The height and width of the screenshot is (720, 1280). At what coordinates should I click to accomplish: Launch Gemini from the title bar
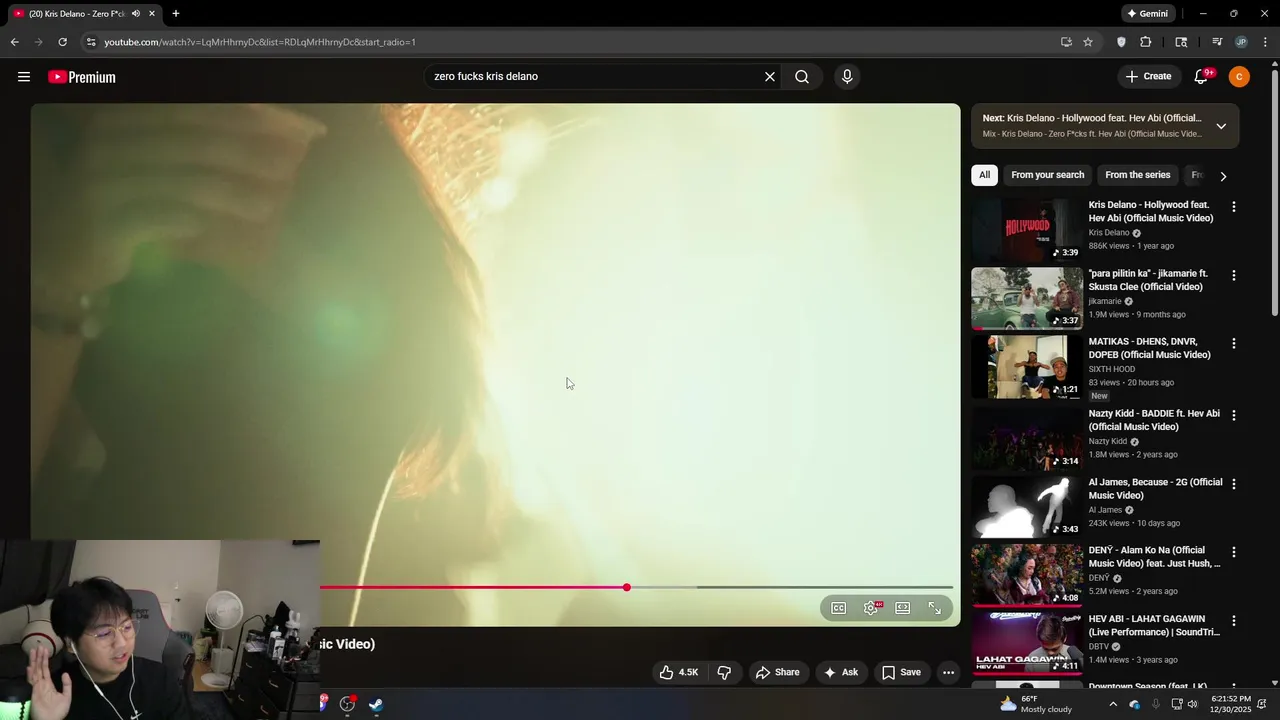click(x=1147, y=14)
